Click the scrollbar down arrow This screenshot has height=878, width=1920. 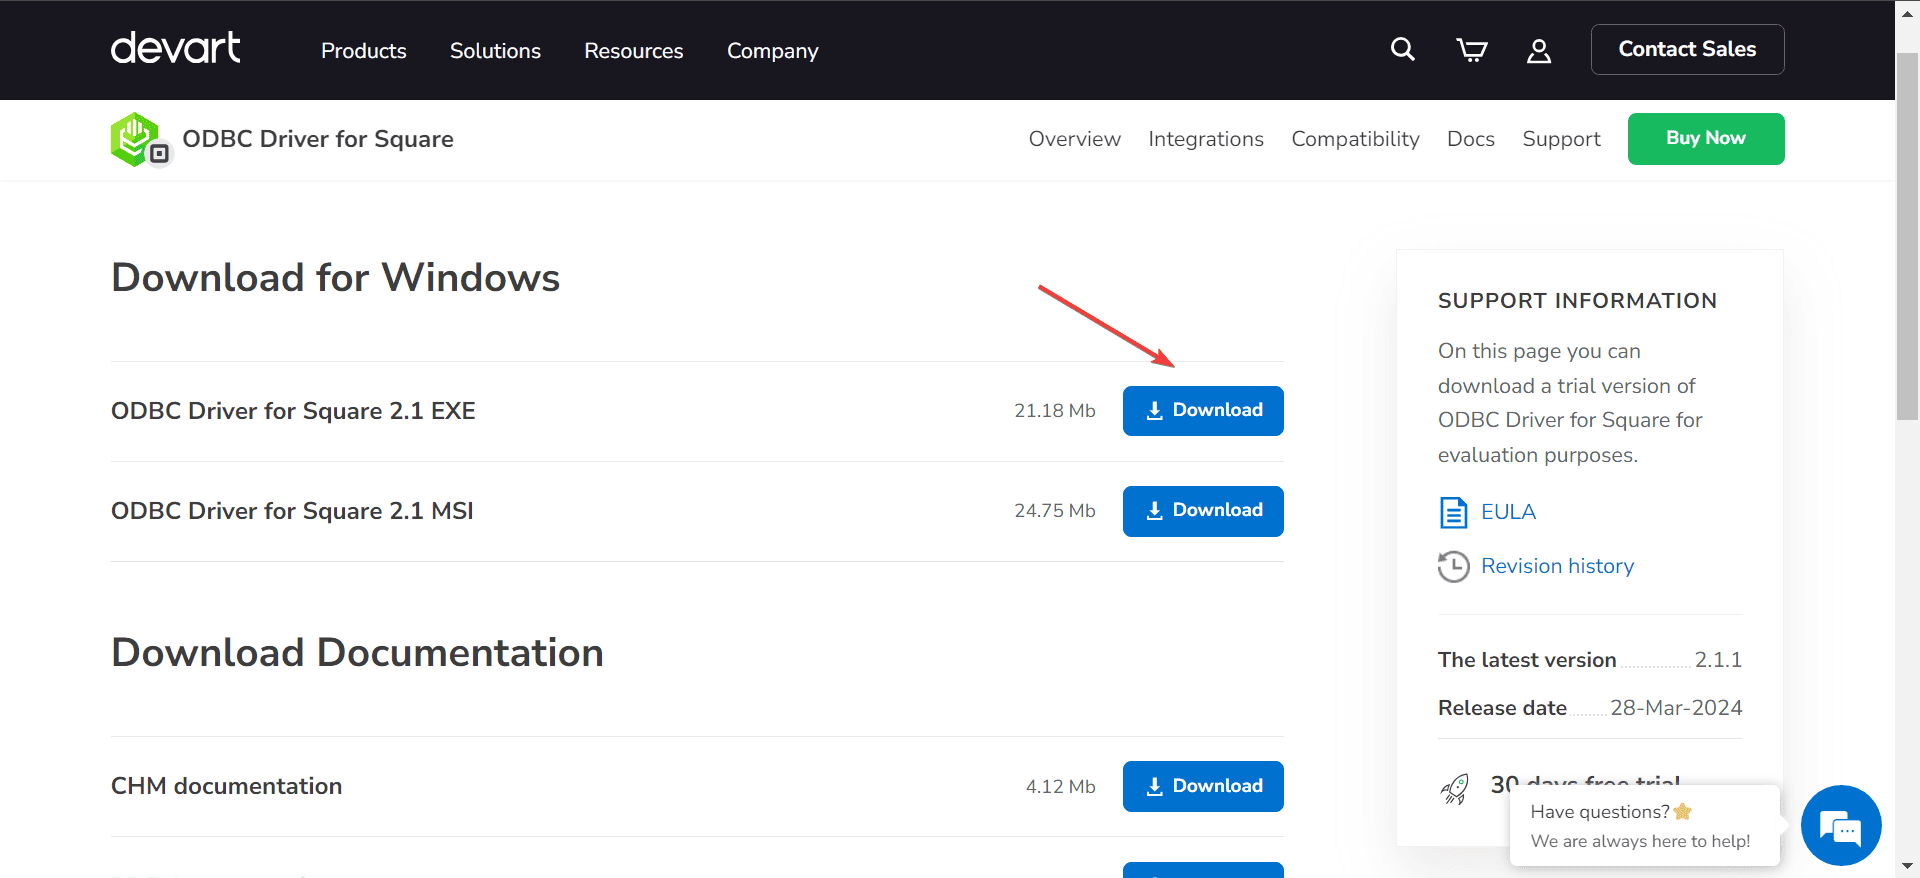[1907, 866]
